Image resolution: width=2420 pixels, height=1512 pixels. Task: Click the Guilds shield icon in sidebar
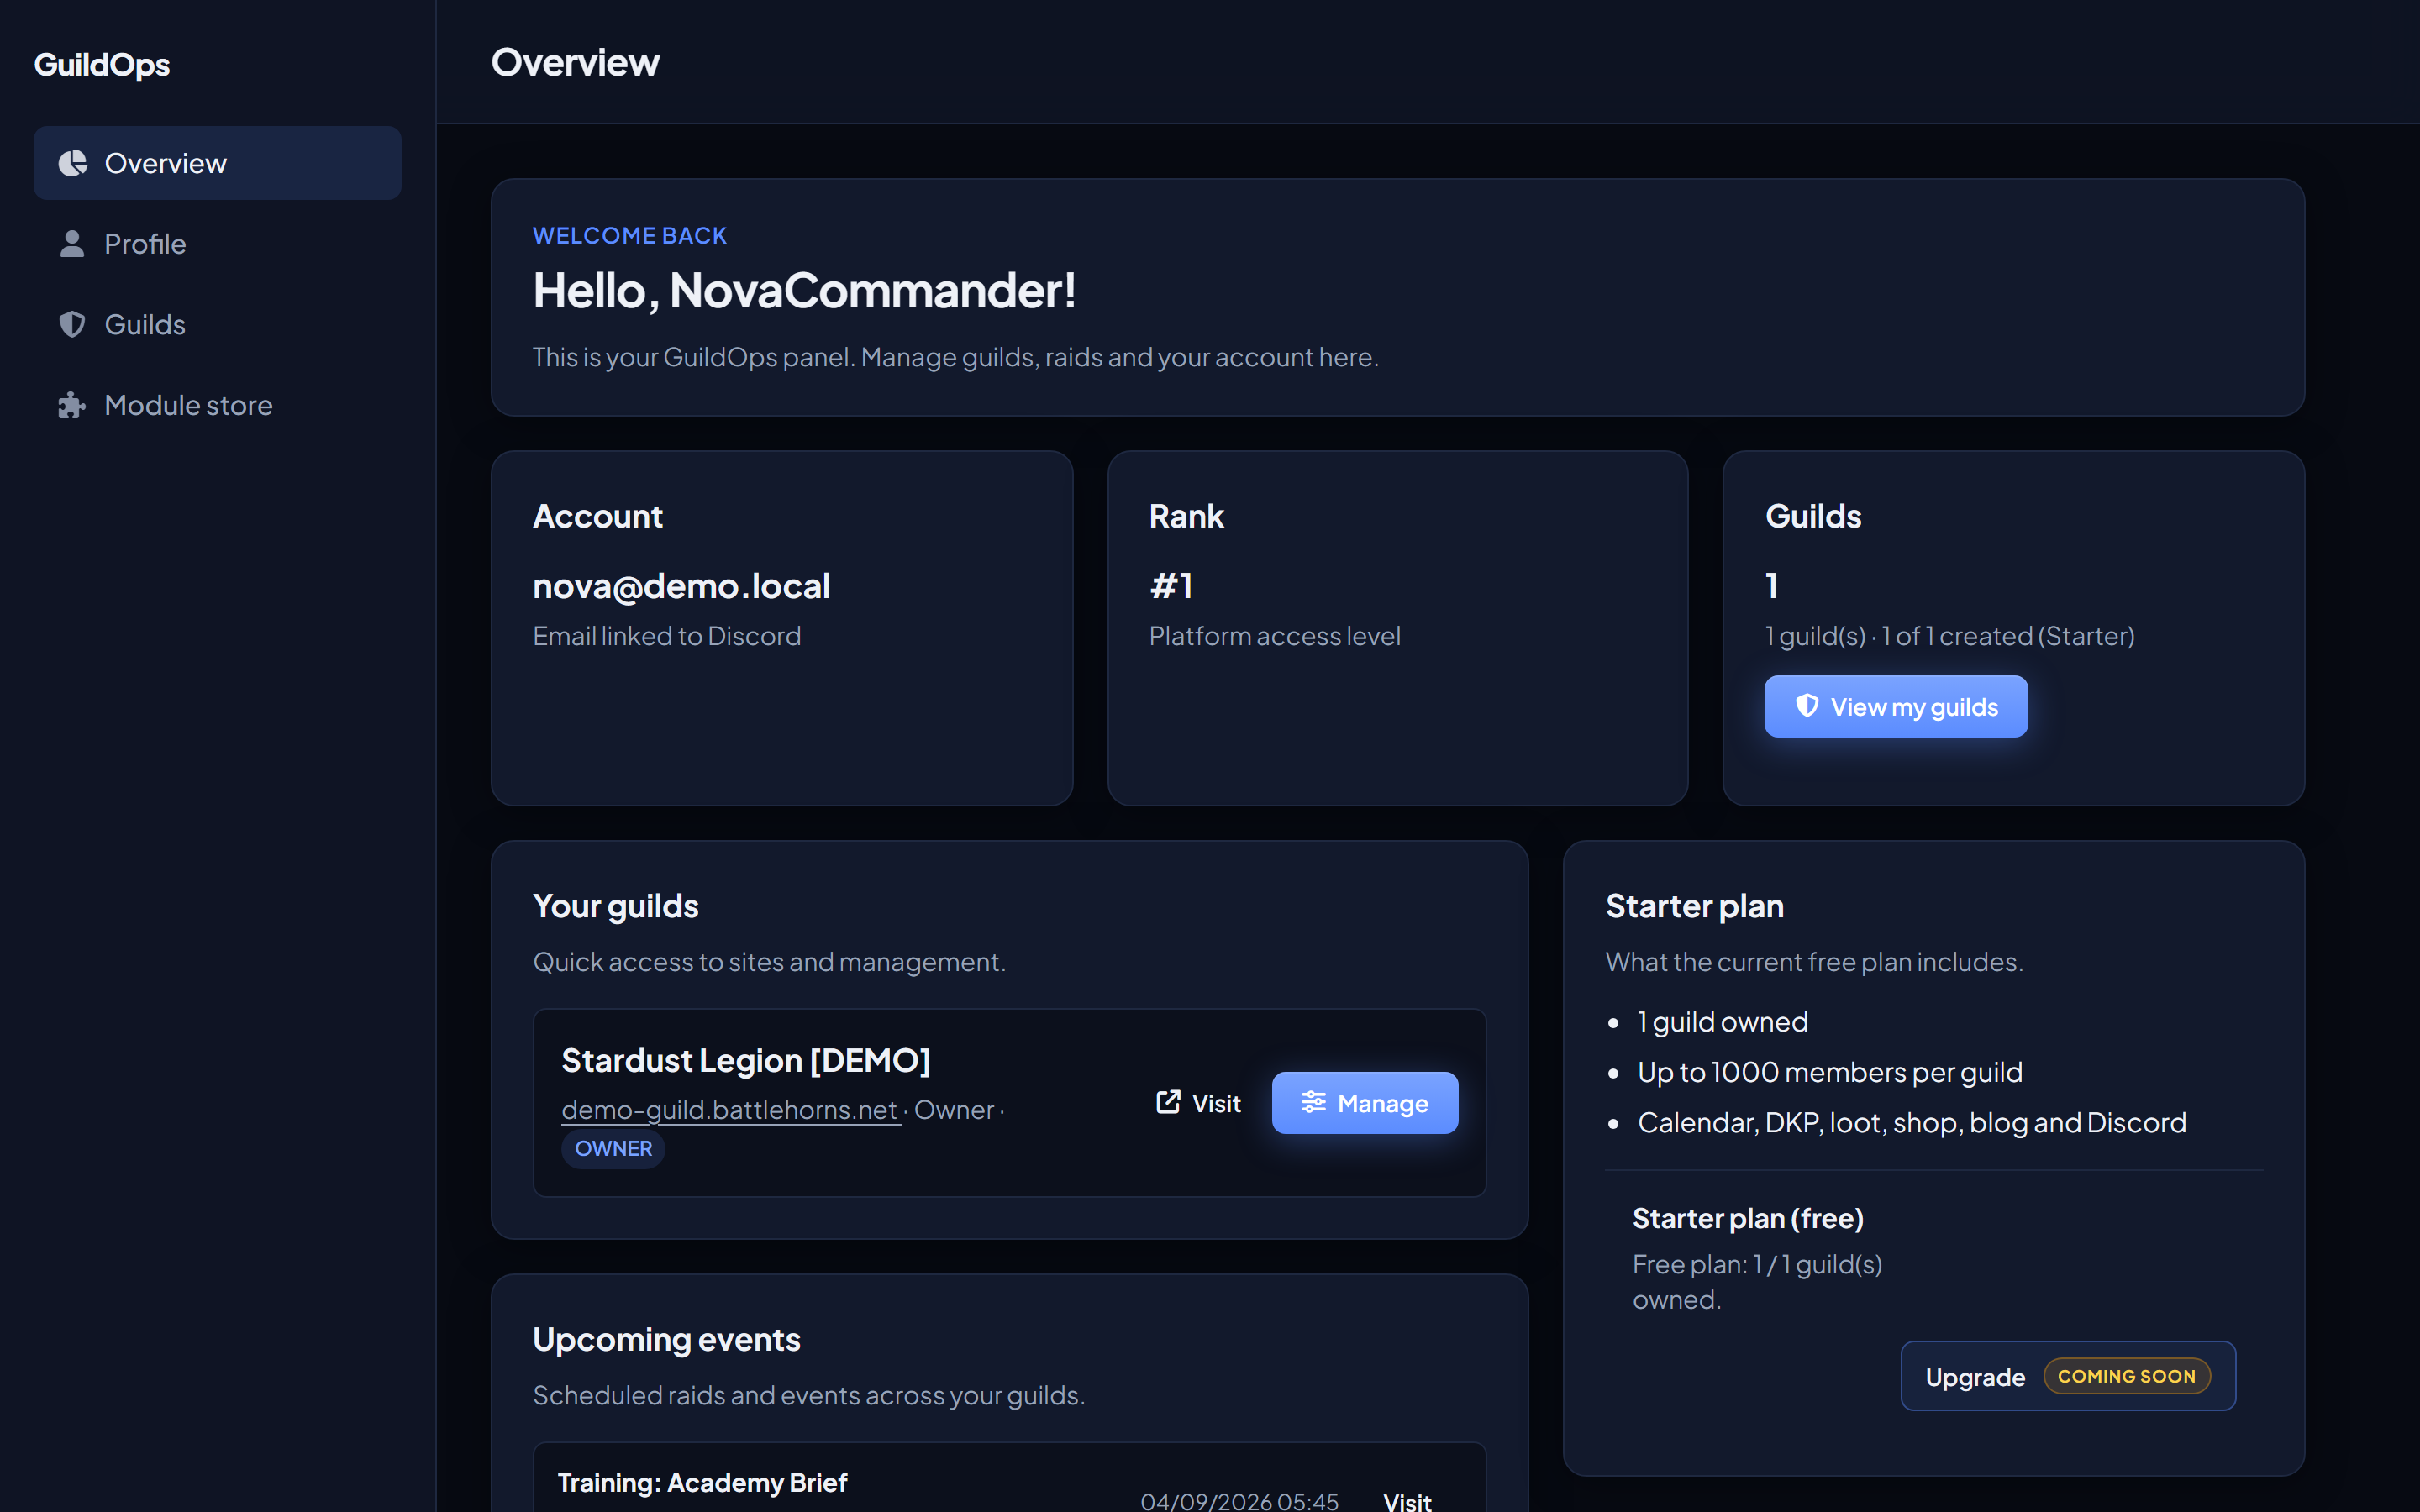[72, 324]
